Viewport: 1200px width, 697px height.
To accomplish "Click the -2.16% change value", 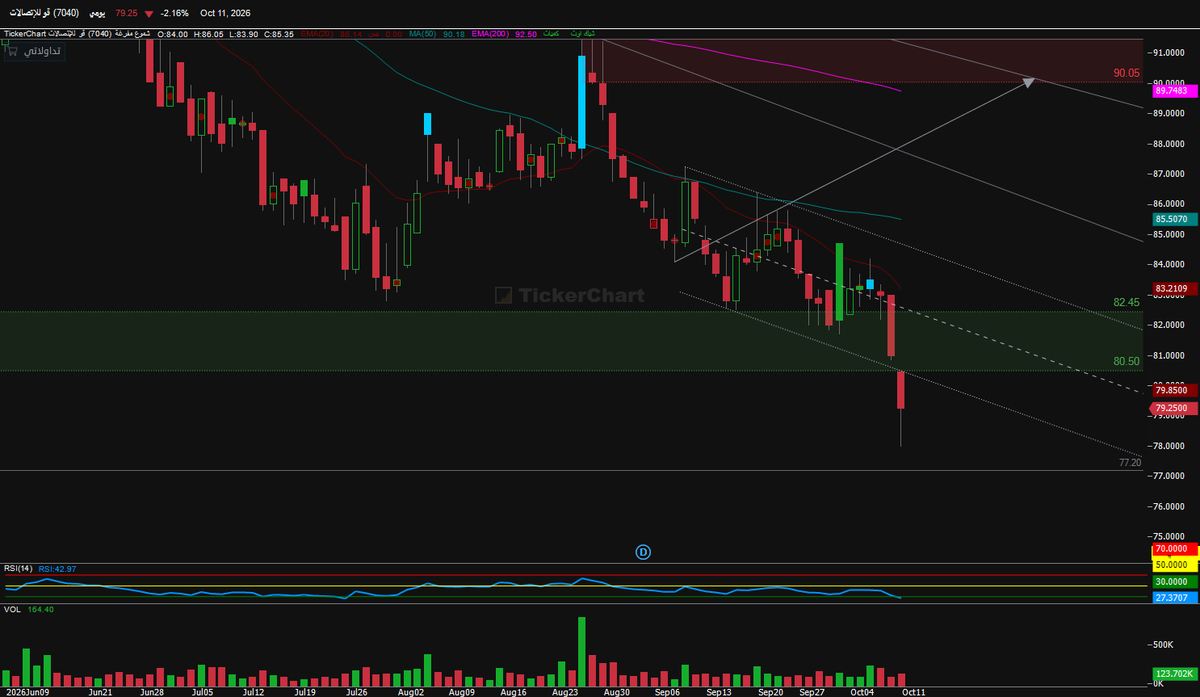I will click(x=173, y=14).
